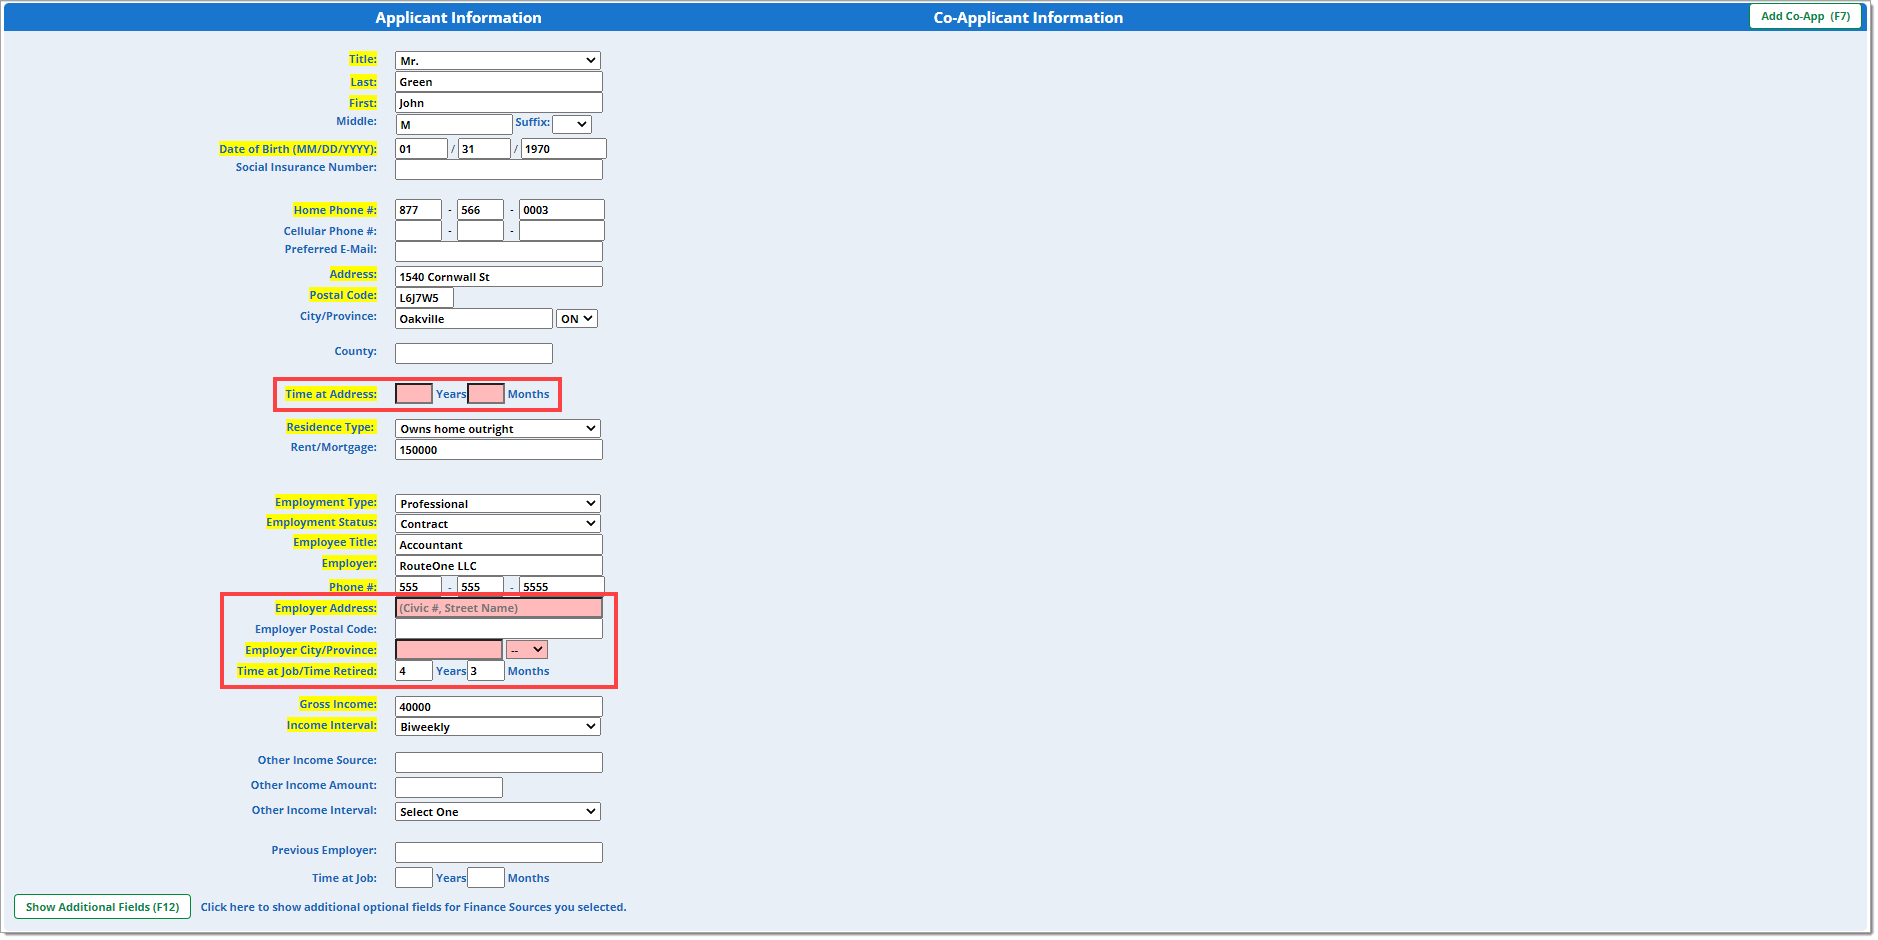Open the Suffix dropdown
The height and width of the screenshot is (940, 1878).
[571, 124]
